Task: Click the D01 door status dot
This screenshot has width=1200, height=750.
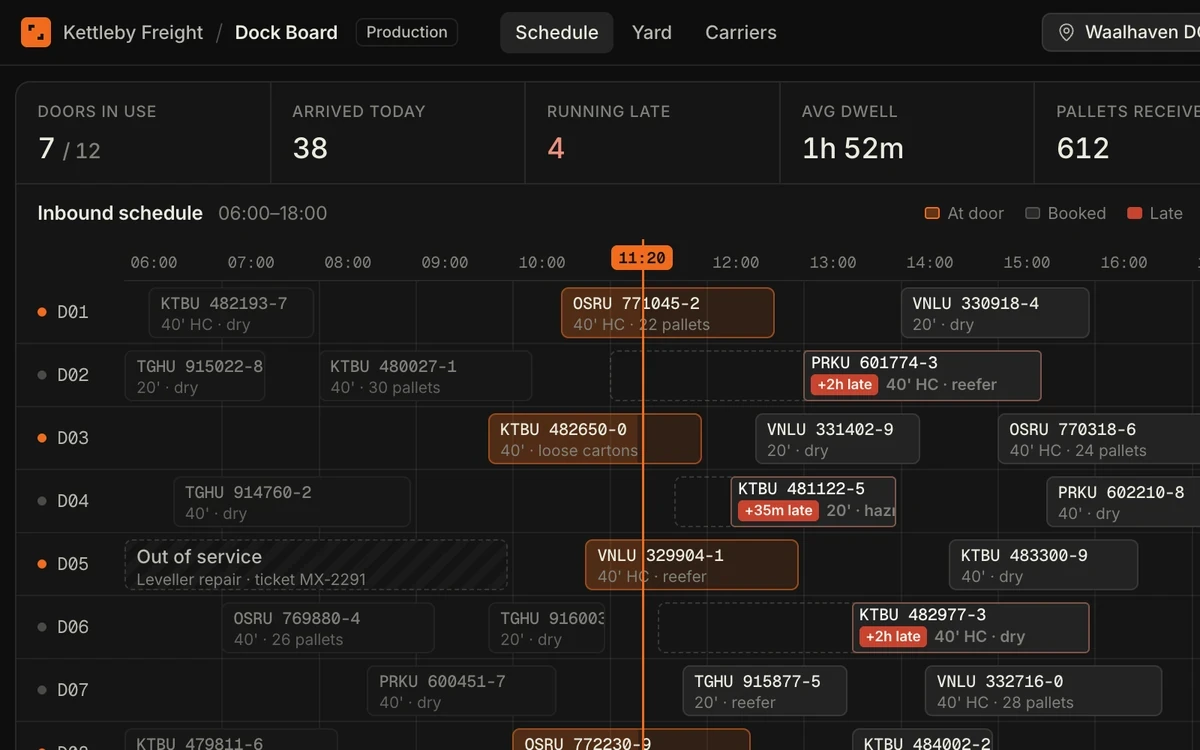Action: tap(42, 312)
